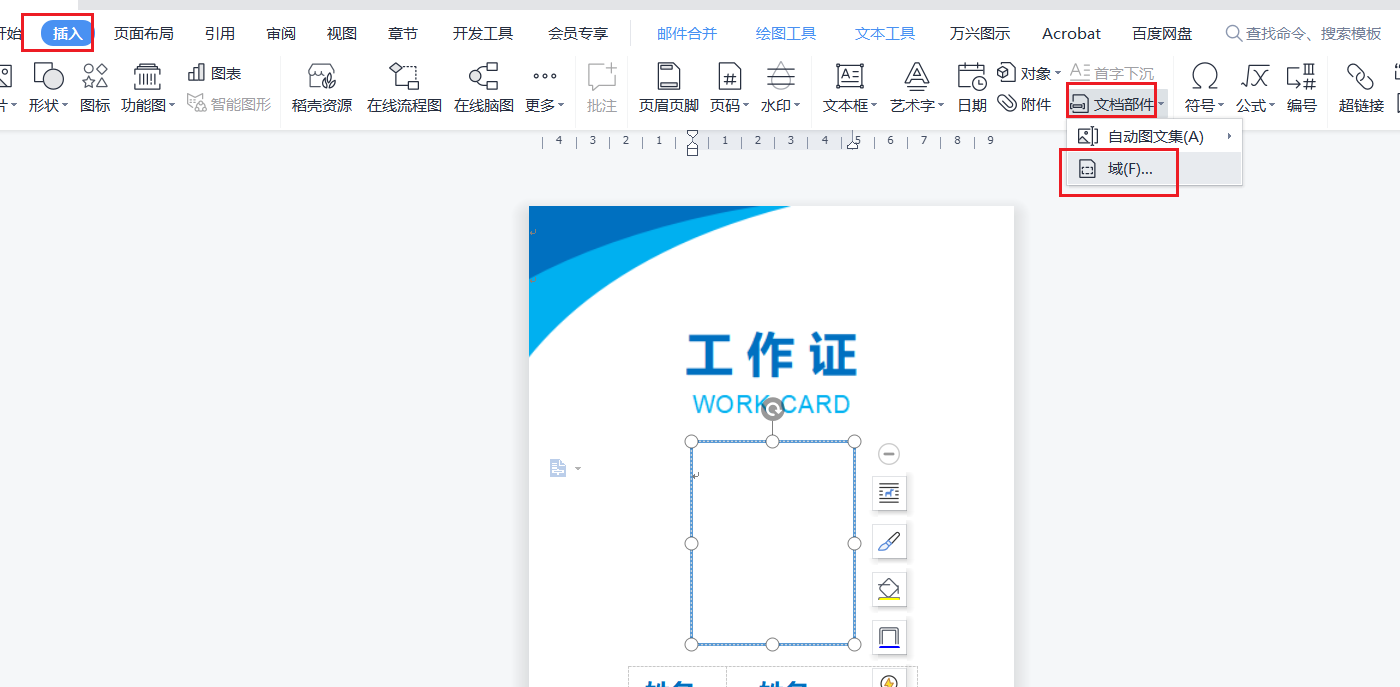The width and height of the screenshot is (1400, 687).
Task: Click the 文档部件 button
Action: (x=1114, y=104)
